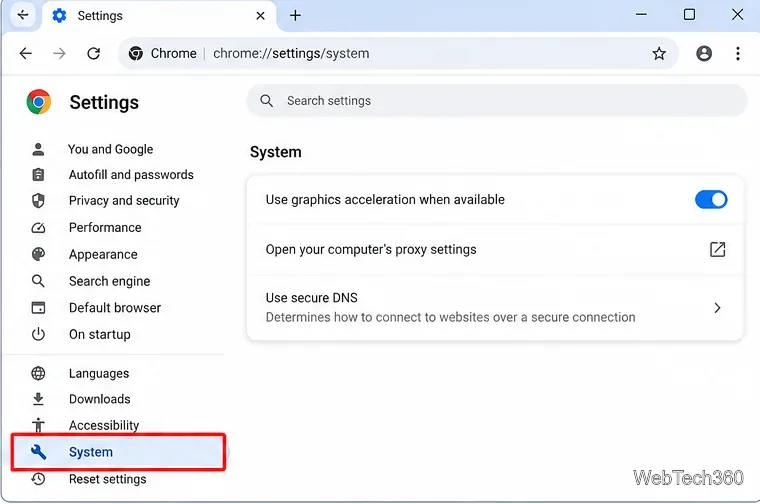Minimize the Chrome window
Image resolution: width=760 pixels, height=504 pixels.
point(641,15)
